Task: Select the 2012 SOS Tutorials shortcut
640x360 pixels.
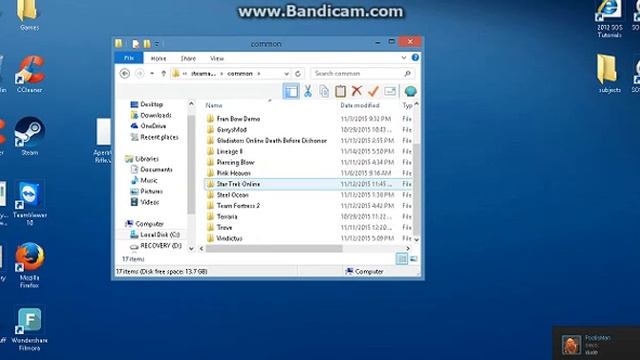Action: click(x=609, y=19)
